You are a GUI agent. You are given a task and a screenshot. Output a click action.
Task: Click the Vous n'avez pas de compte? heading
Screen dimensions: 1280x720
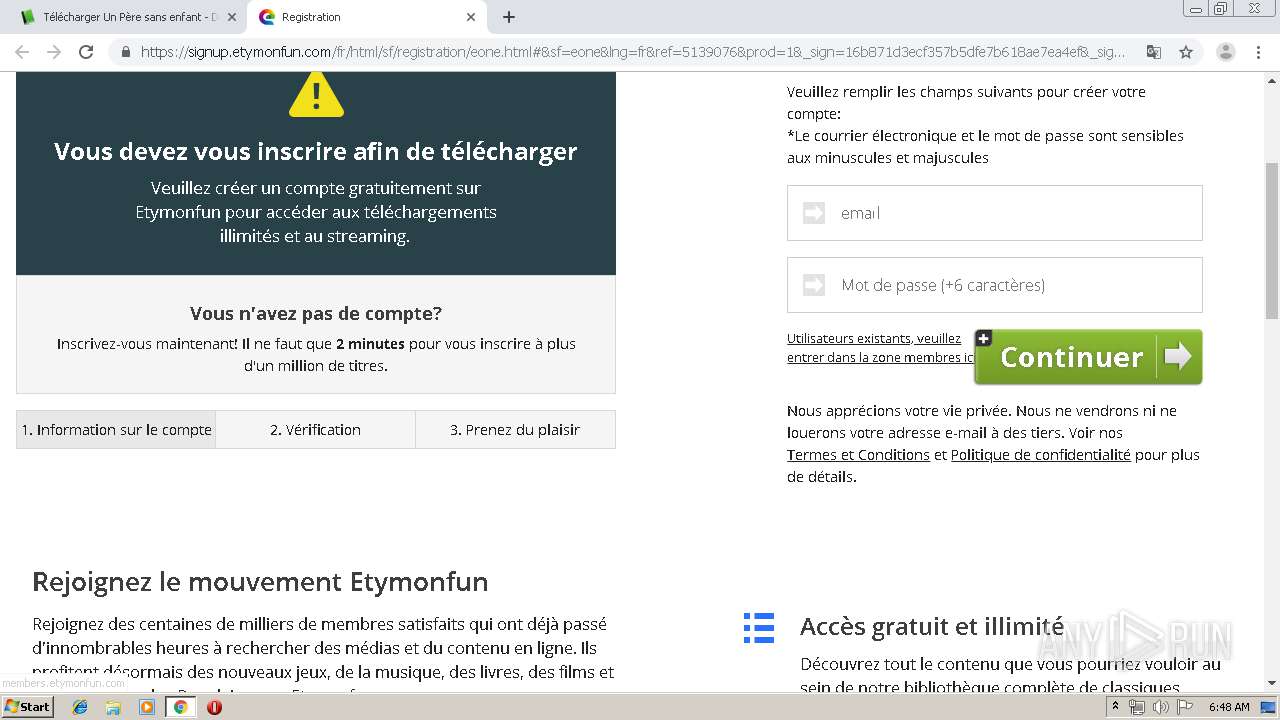[x=316, y=313]
